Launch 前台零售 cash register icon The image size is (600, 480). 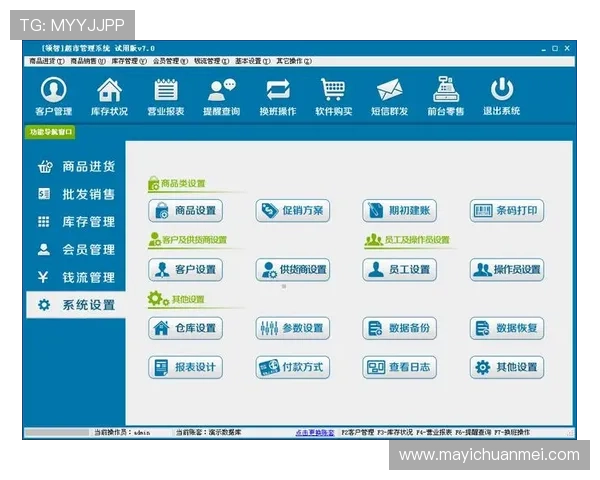pos(445,96)
